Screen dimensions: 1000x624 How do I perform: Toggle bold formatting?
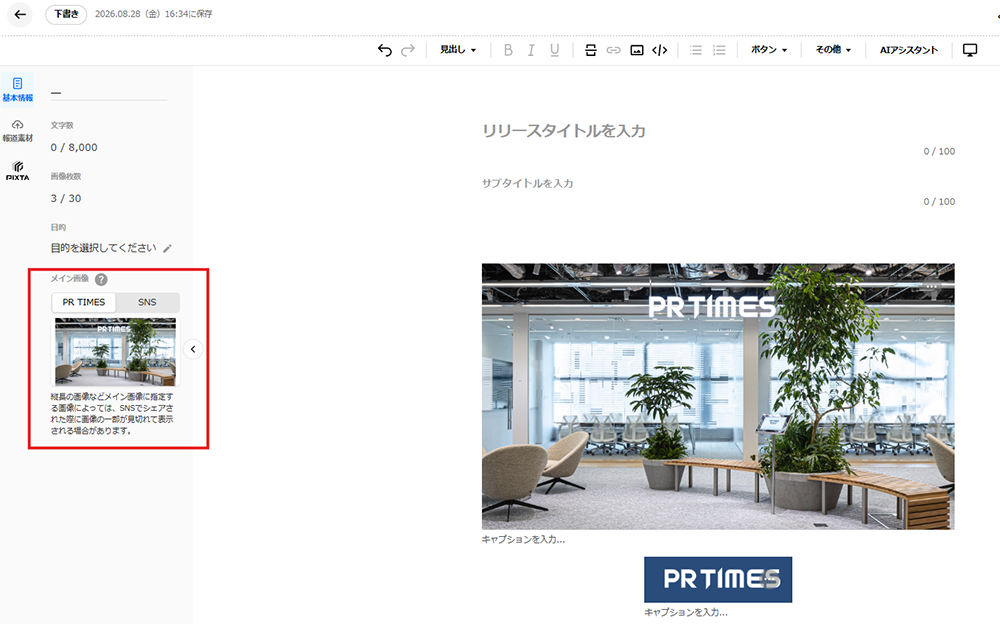coord(508,50)
